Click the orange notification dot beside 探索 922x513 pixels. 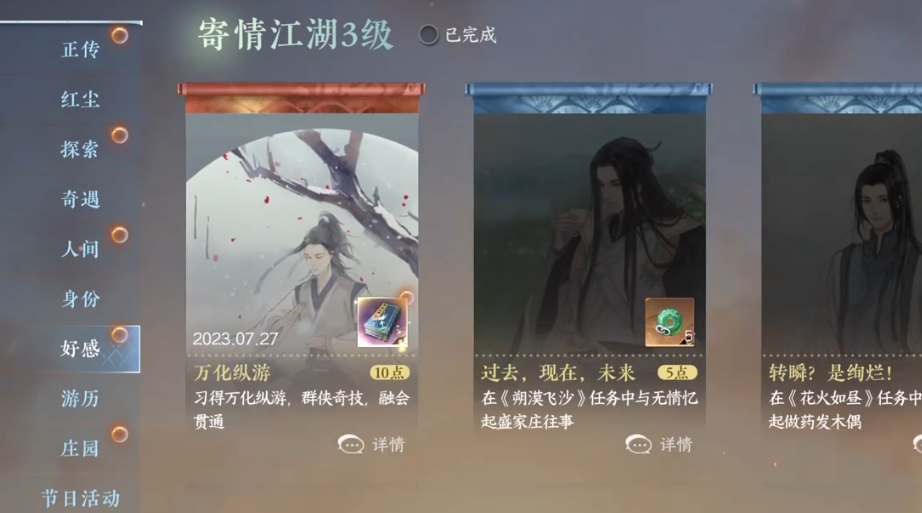(x=120, y=135)
